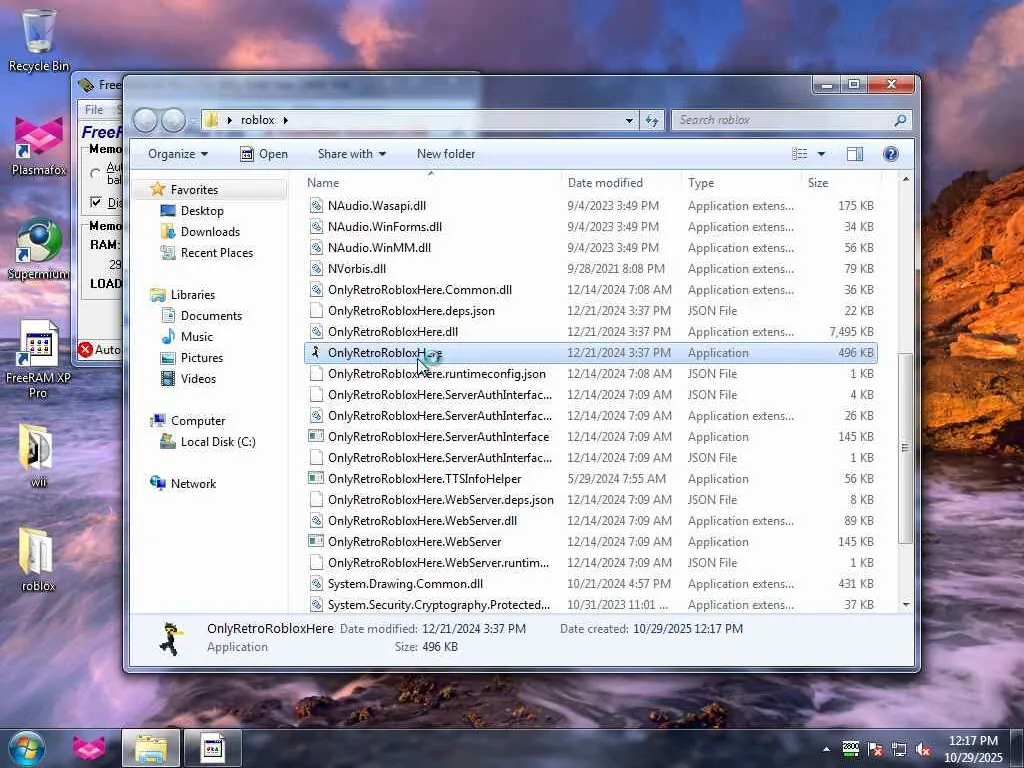Screen dimensions: 1024x768
Task: Open the FreeRAM XP Pro desktop shortcut
Action: (38, 359)
